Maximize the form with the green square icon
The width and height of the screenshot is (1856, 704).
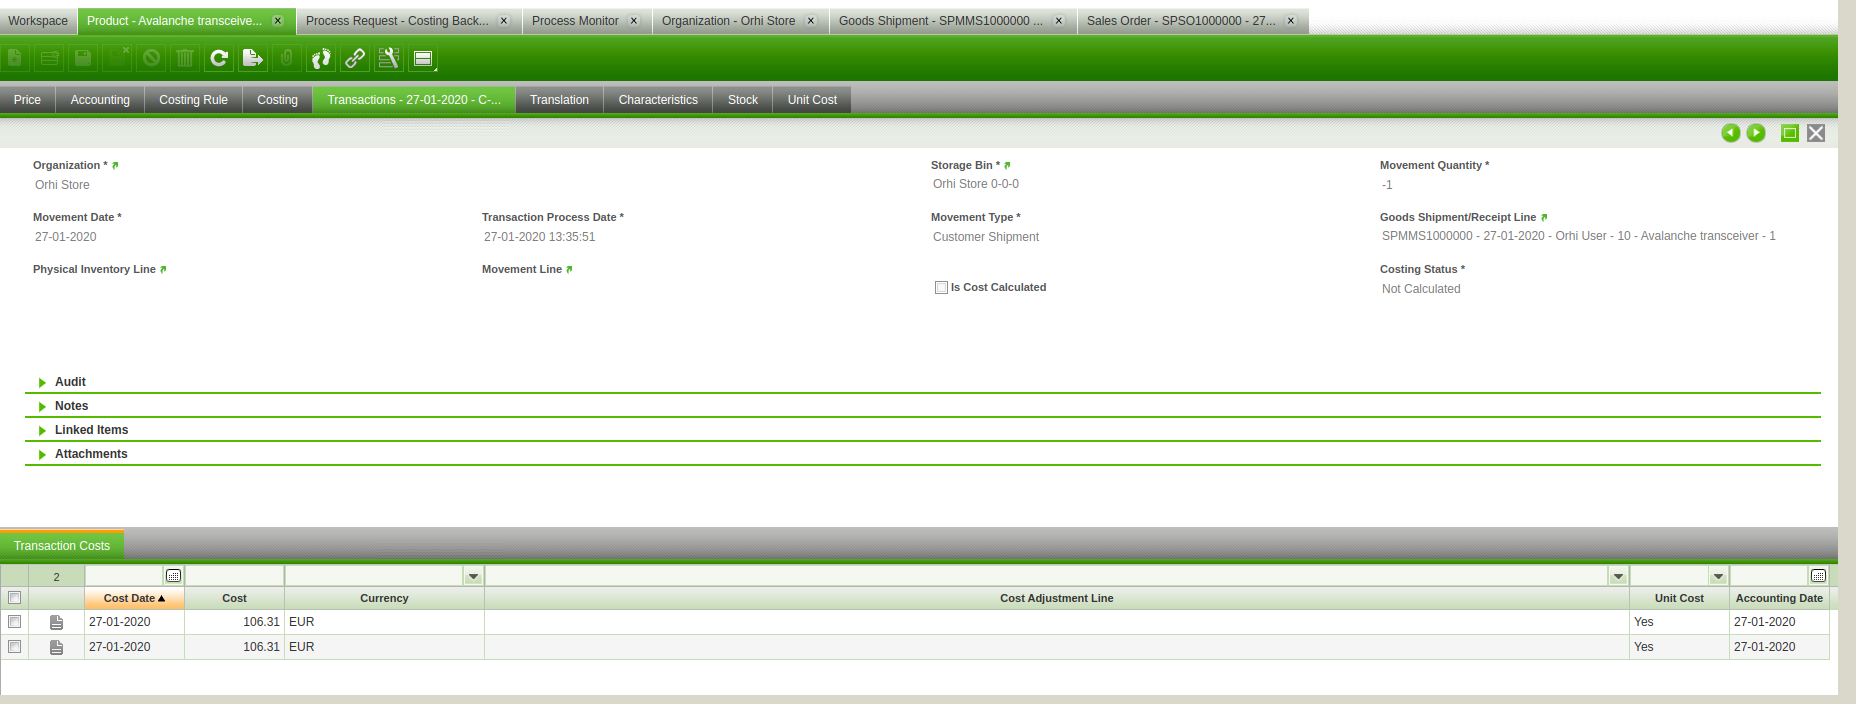click(x=1790, y=133)
